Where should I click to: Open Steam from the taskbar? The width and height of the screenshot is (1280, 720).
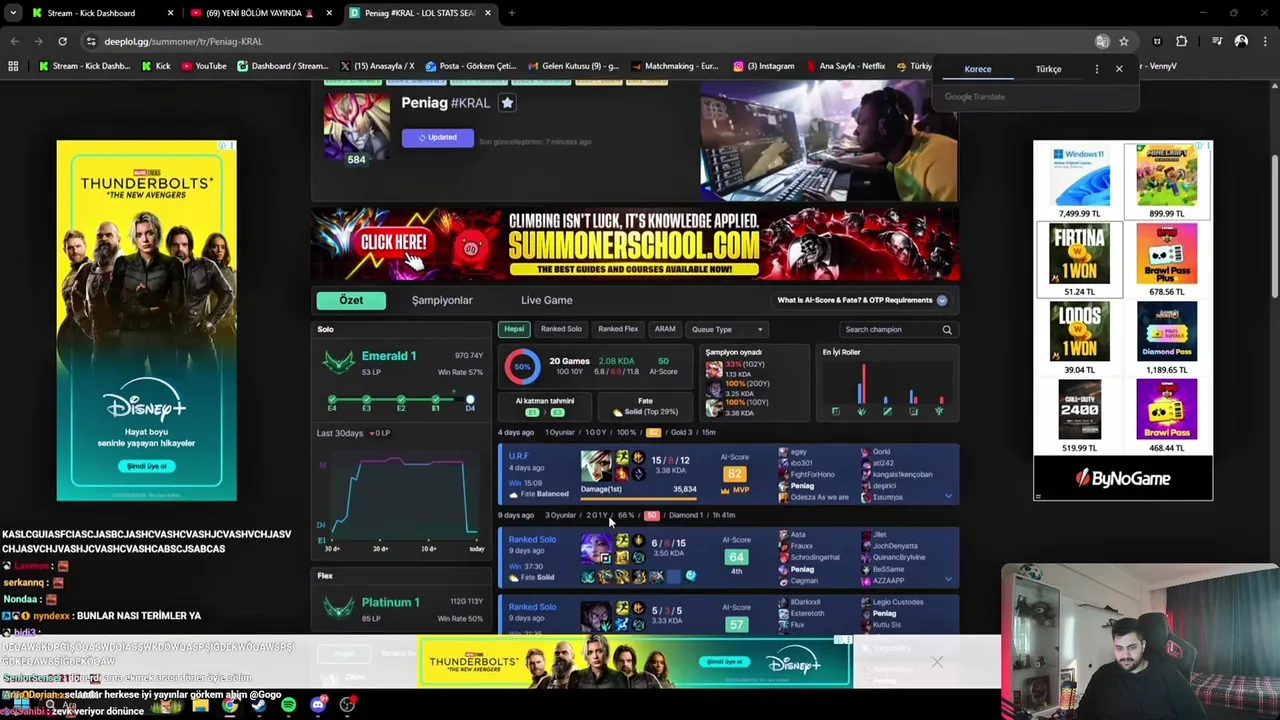coord(259,705)
